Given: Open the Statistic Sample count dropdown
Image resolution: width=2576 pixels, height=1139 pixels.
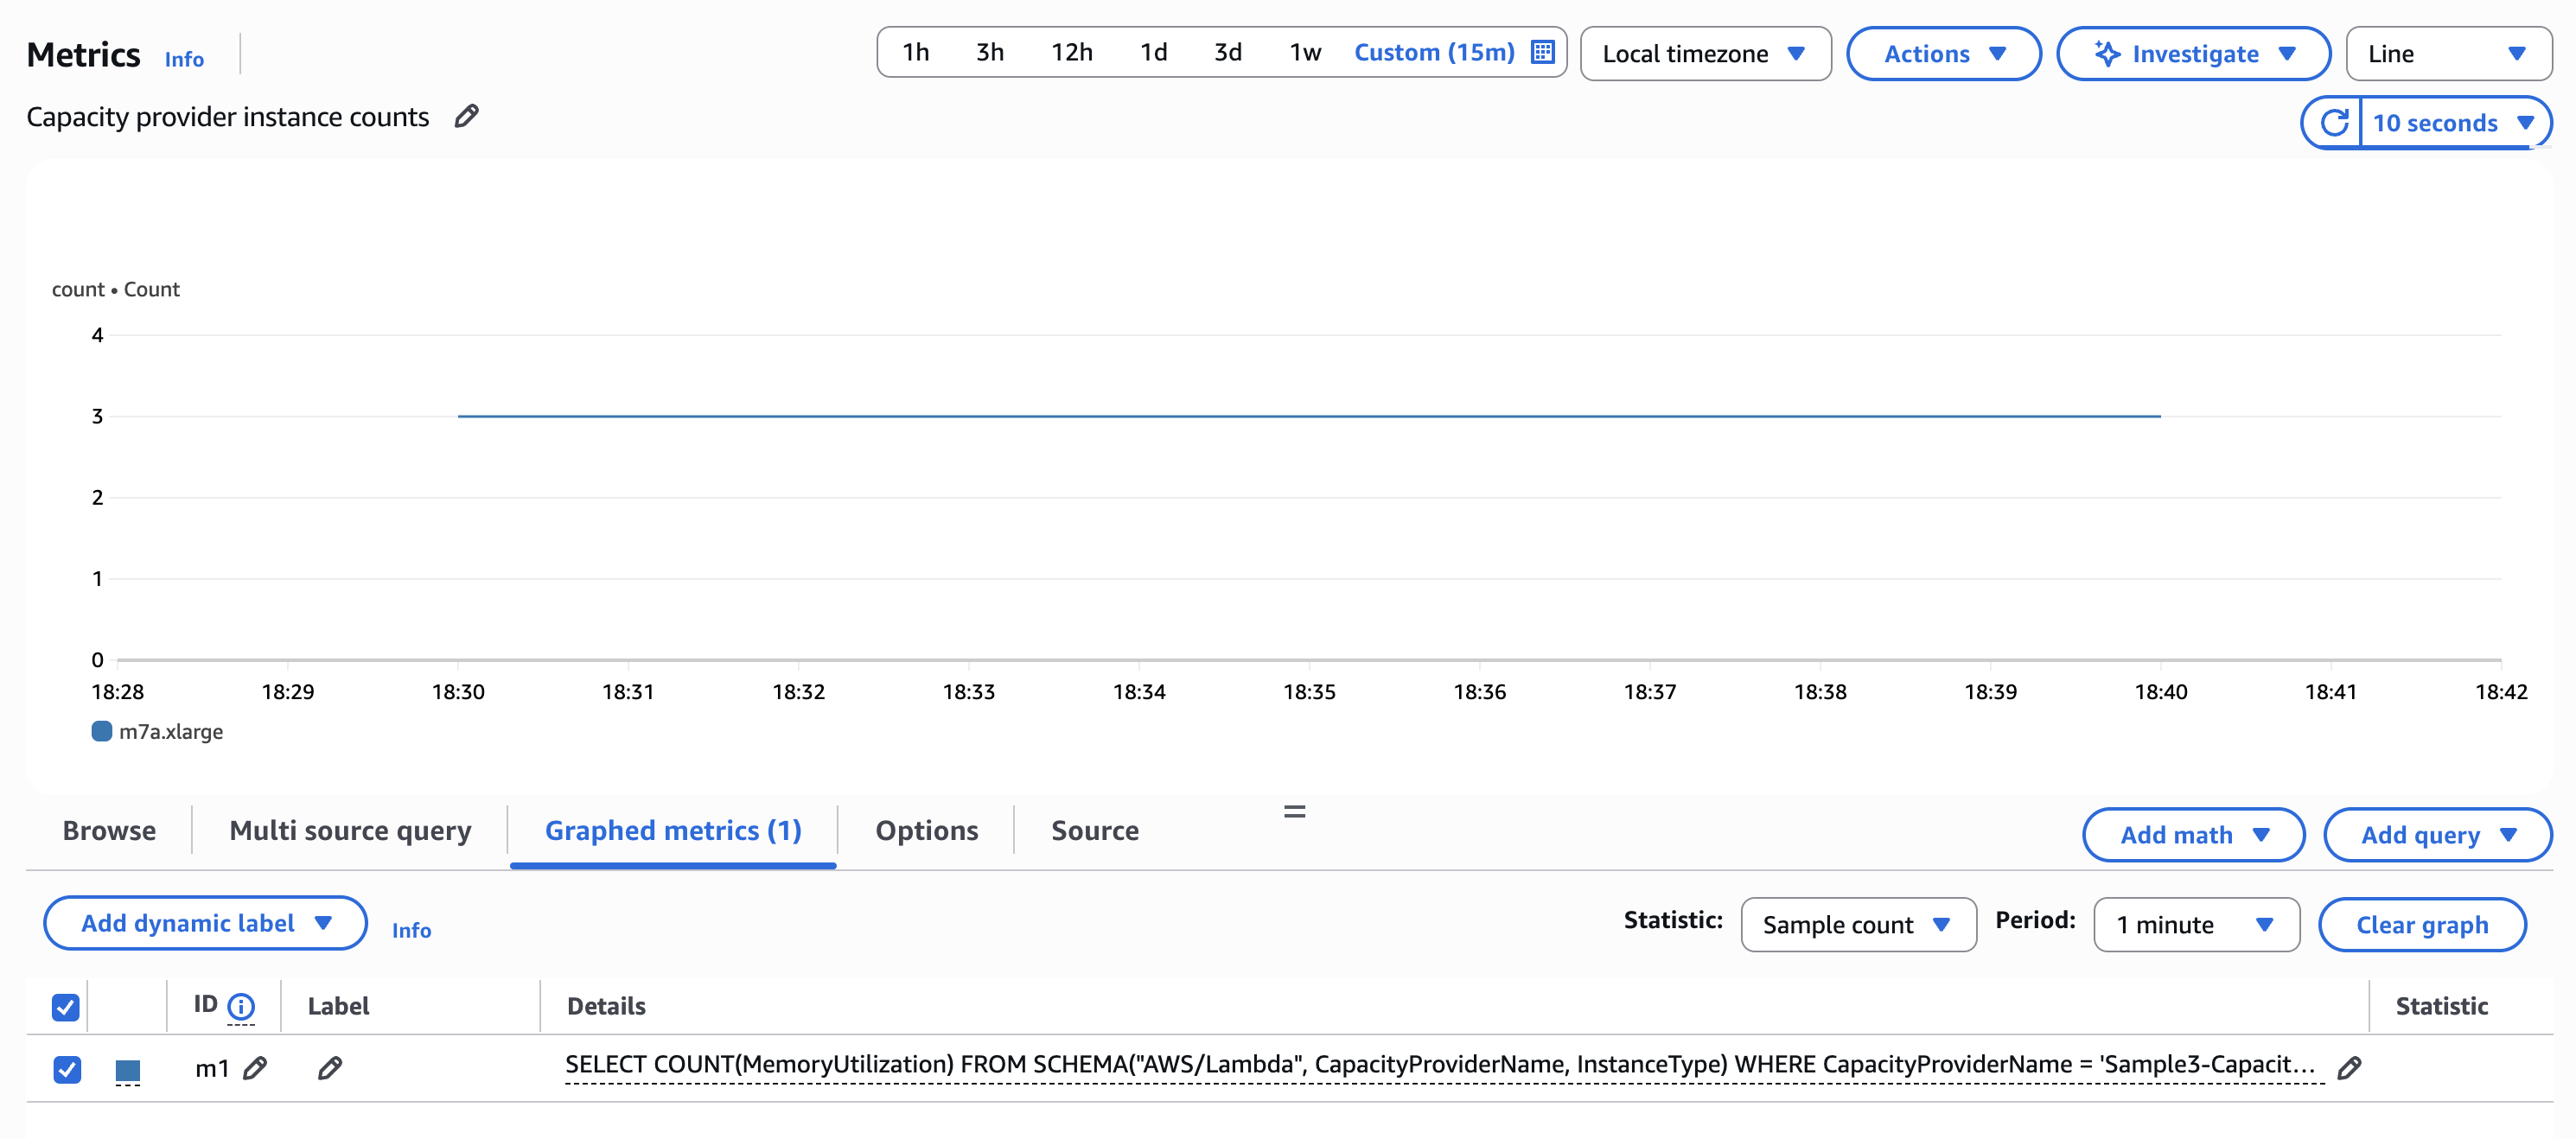Looking at the screenshot, I should coord(1857,924).
